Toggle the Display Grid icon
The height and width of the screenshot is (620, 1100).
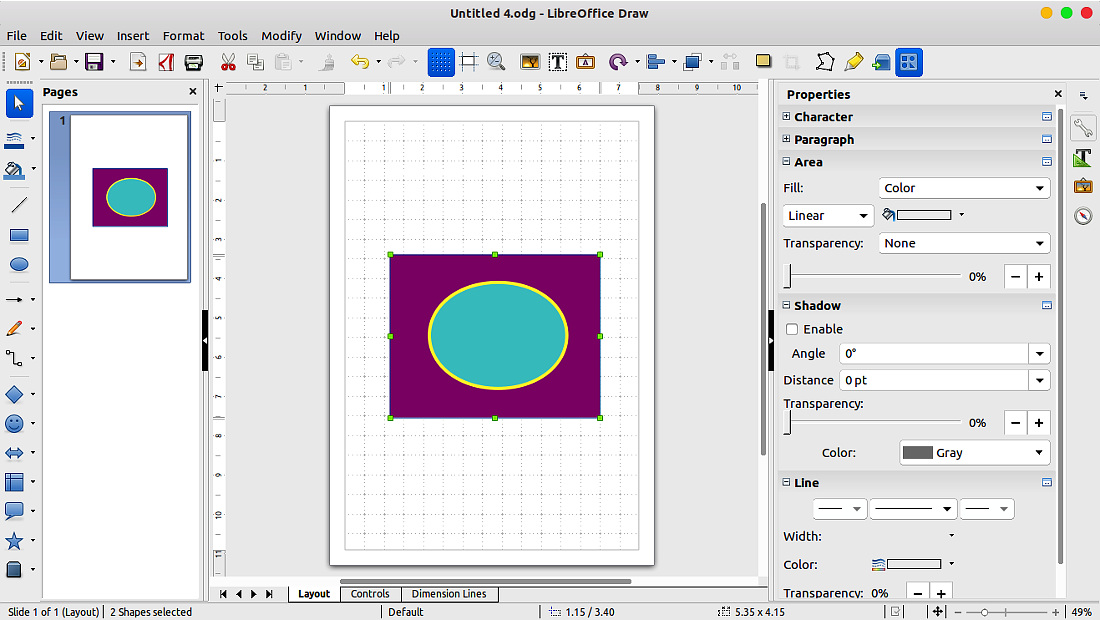click(x=441, y=62)
